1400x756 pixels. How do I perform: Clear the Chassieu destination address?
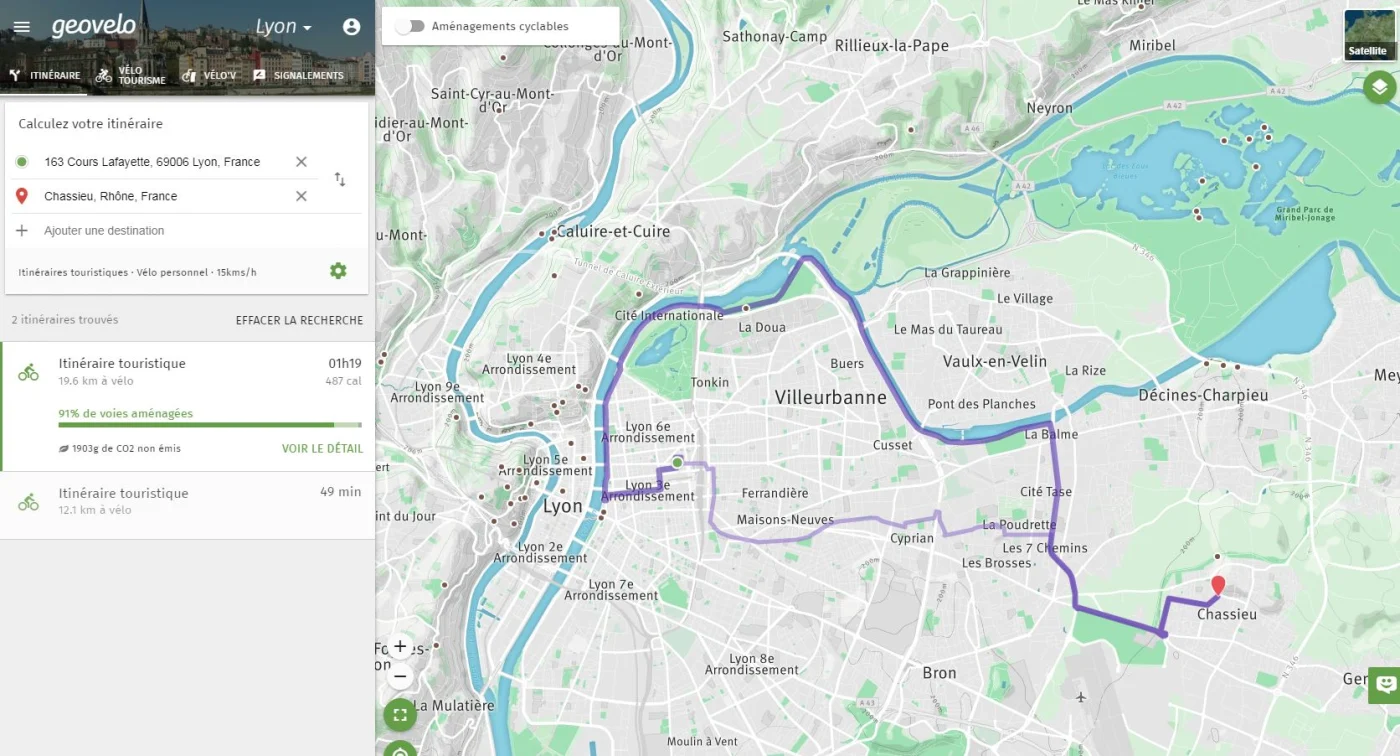[x=301, y=196]
